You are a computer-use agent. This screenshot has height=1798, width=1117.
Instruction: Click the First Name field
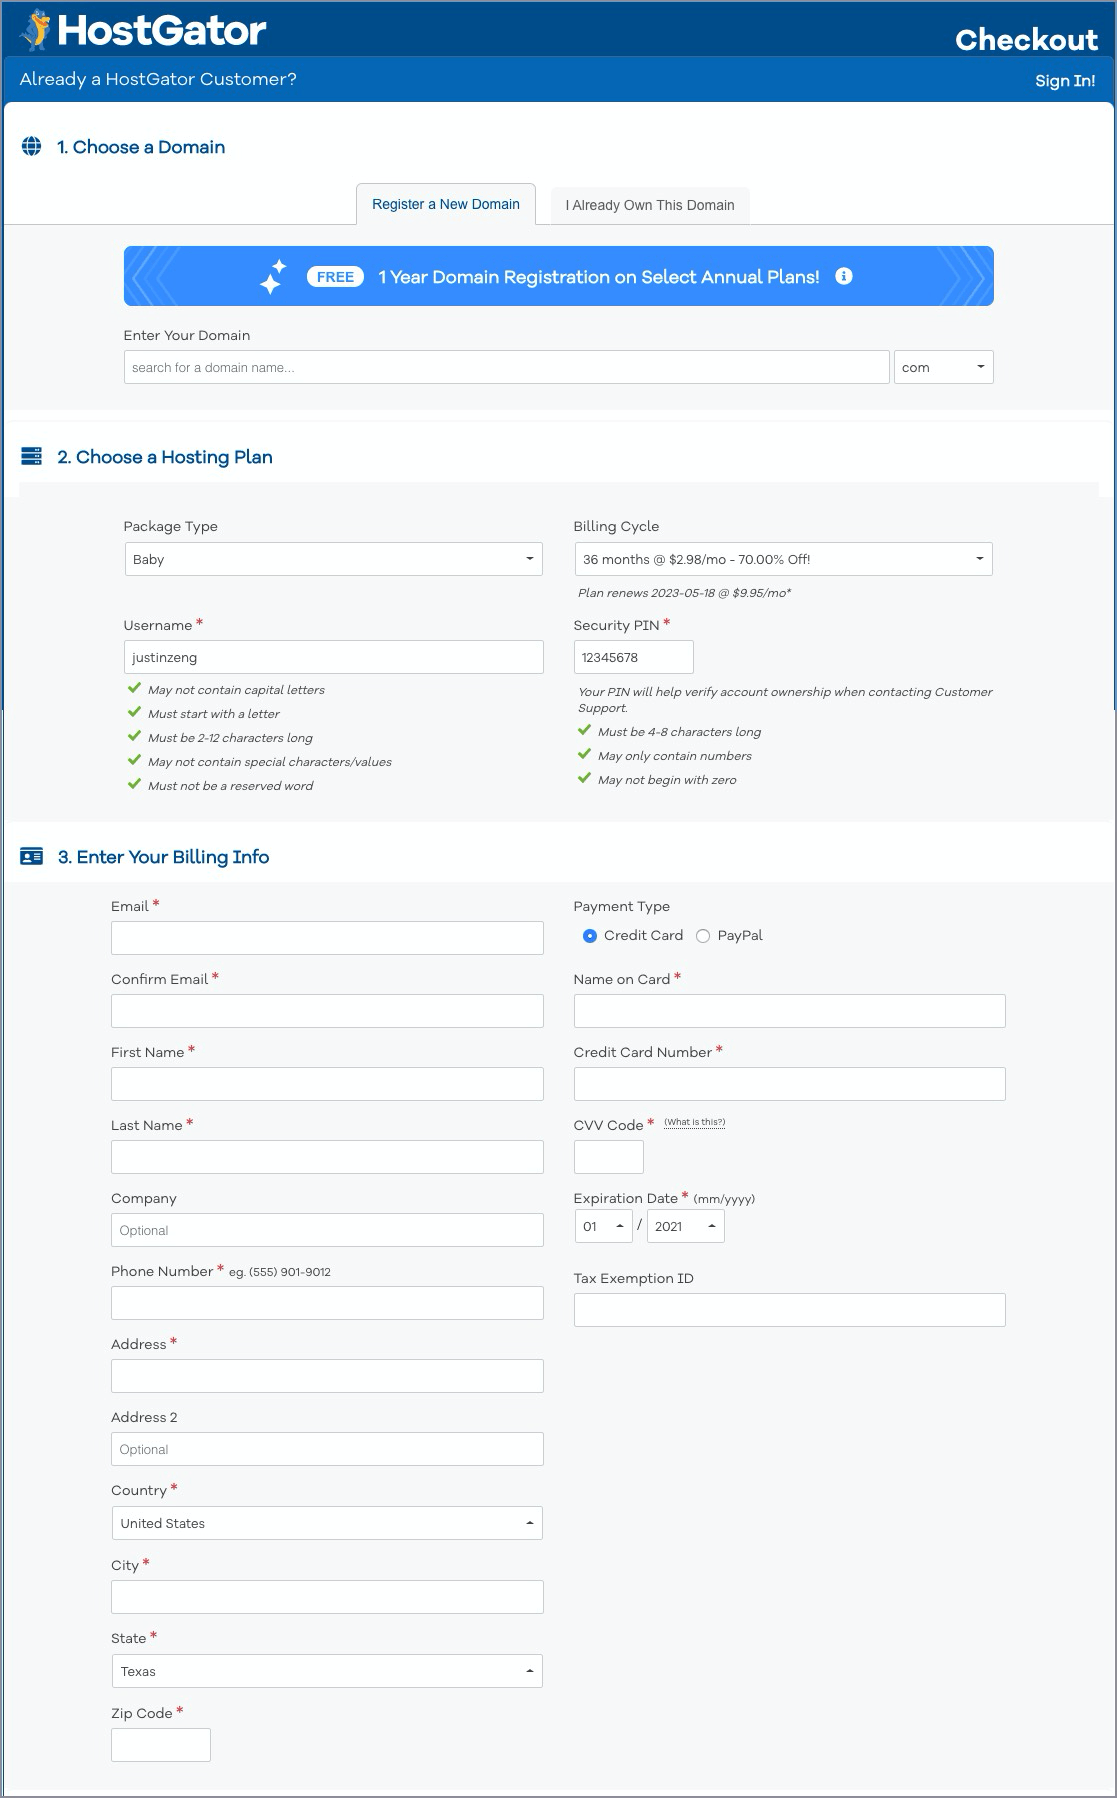tap(327, 1084)
